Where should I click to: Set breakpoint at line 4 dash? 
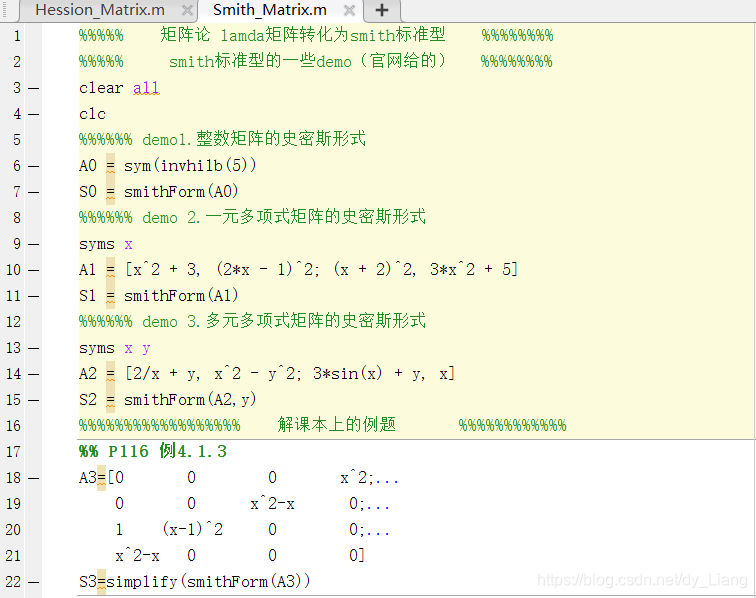(x=33, y=114)
